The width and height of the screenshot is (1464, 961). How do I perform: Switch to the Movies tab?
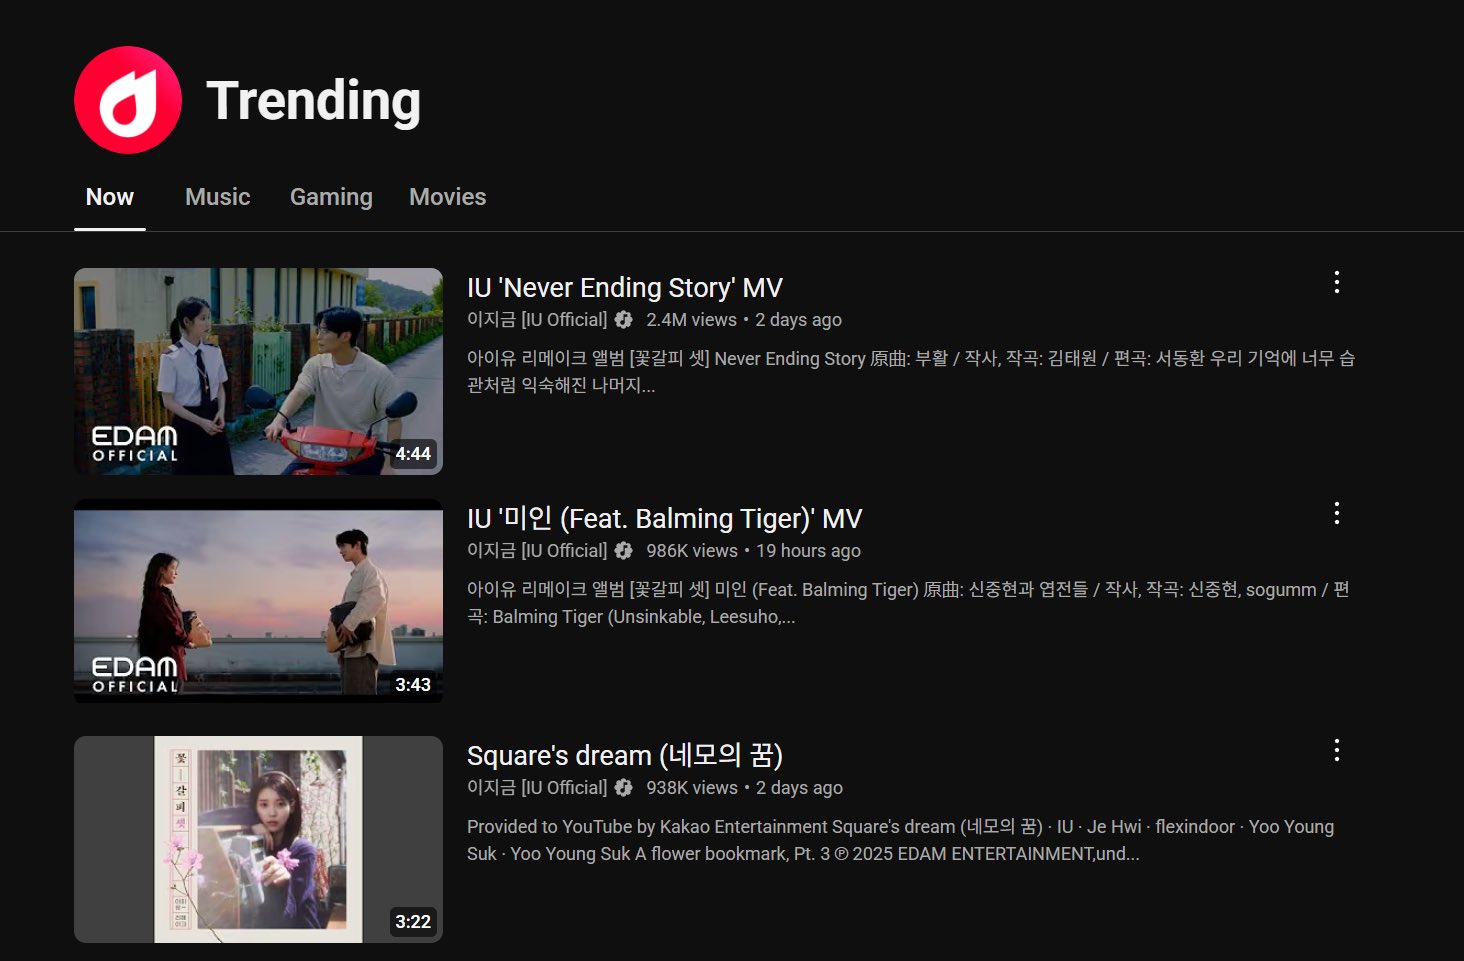pos(448,197)
